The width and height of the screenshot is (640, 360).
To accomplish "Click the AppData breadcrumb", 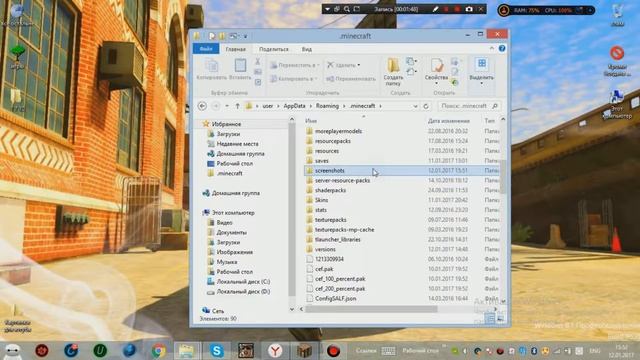I will point(294,106).
